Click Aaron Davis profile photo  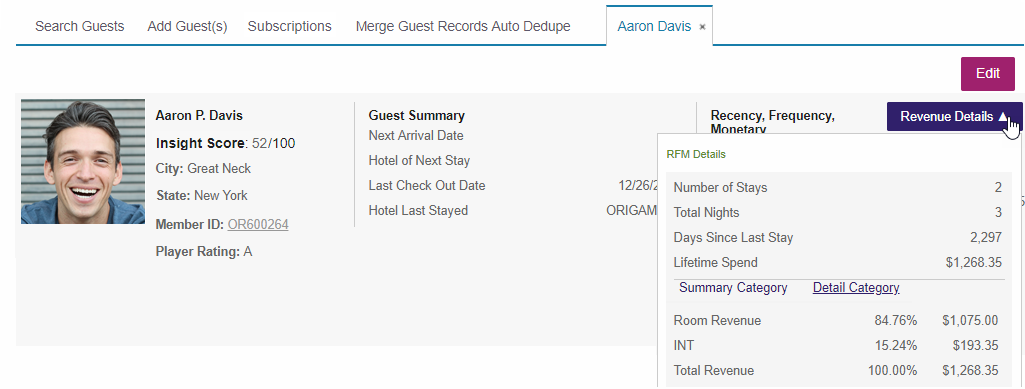(83, 161)
